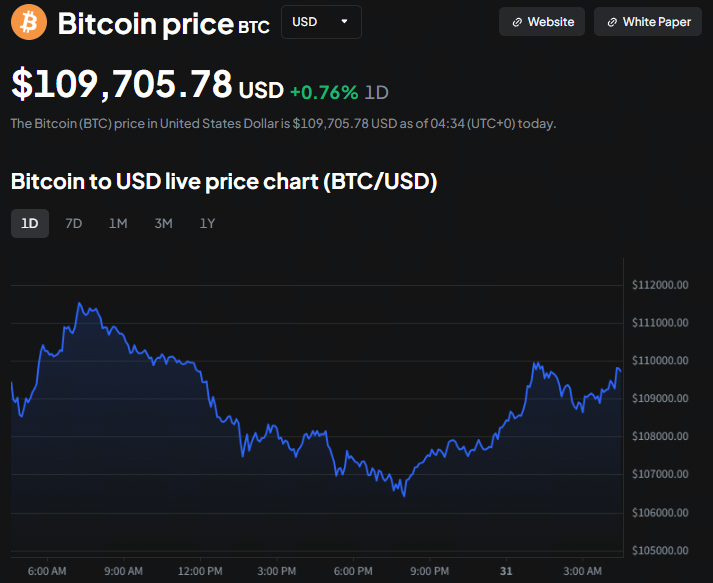Click the $112000.00 y-axis label

[660, 285]
